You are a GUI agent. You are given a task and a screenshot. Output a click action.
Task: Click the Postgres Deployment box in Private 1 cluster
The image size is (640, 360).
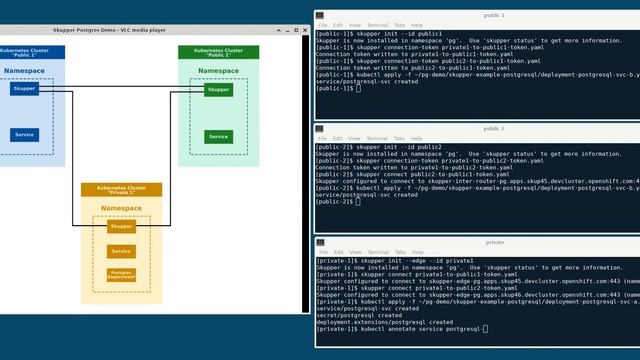pos(121,275)
